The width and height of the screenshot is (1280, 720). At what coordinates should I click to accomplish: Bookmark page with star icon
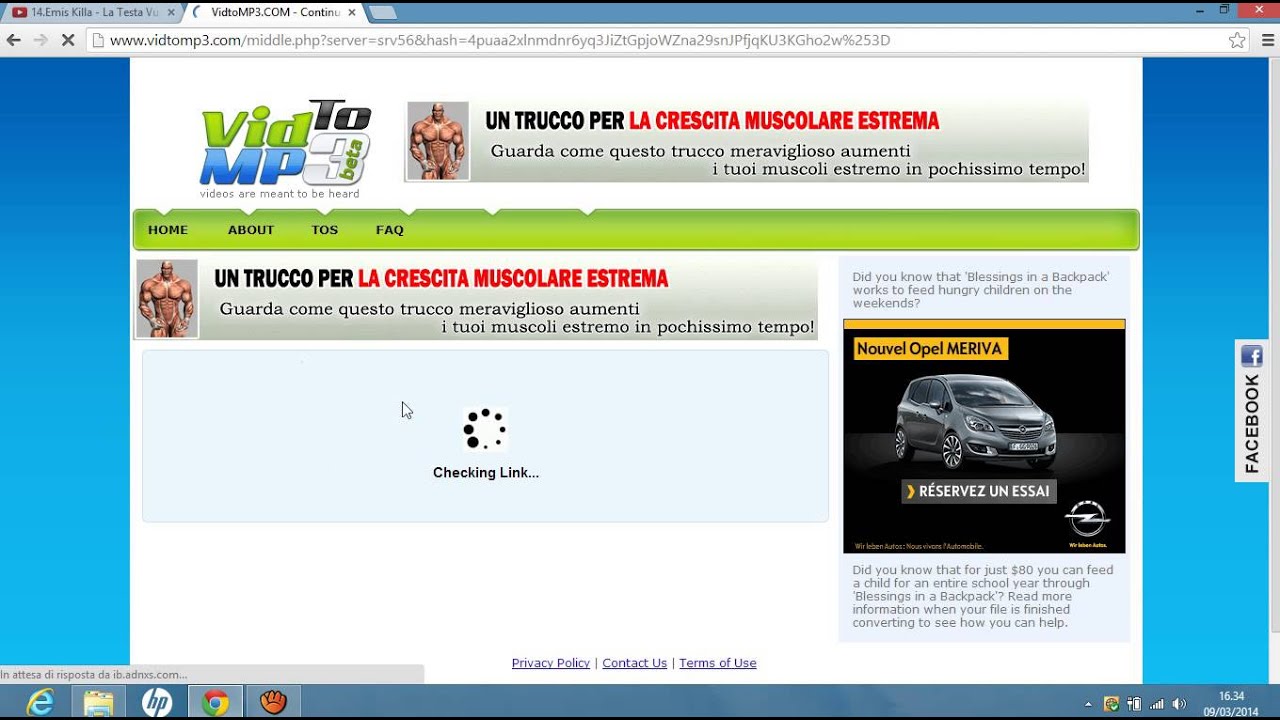click(x=1237, y=41)
